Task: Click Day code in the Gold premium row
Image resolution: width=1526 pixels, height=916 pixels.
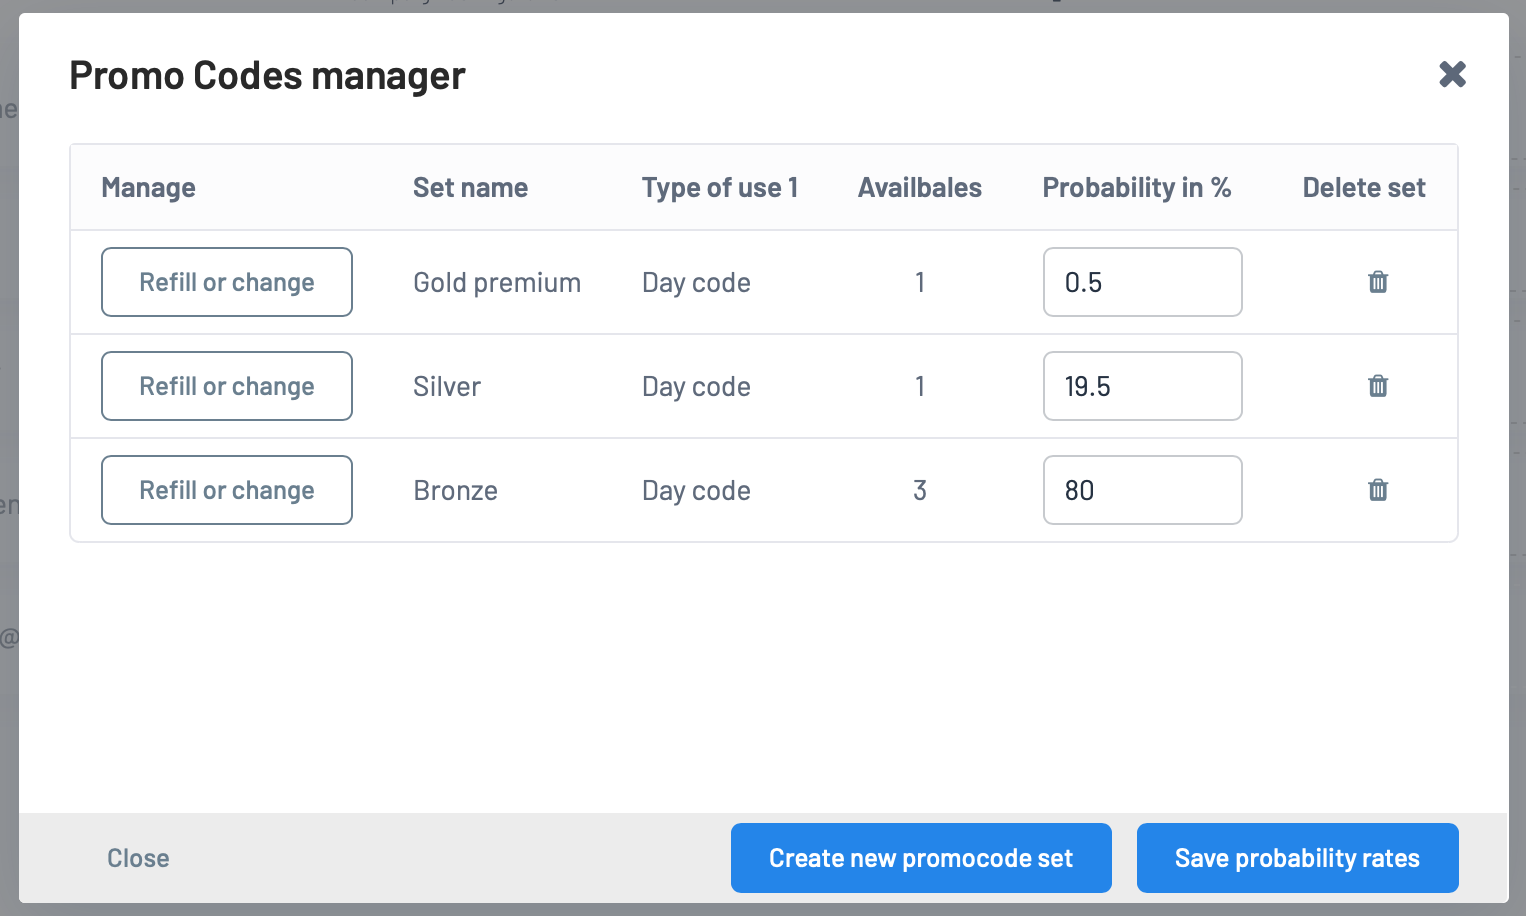Action: coord(696,283)
